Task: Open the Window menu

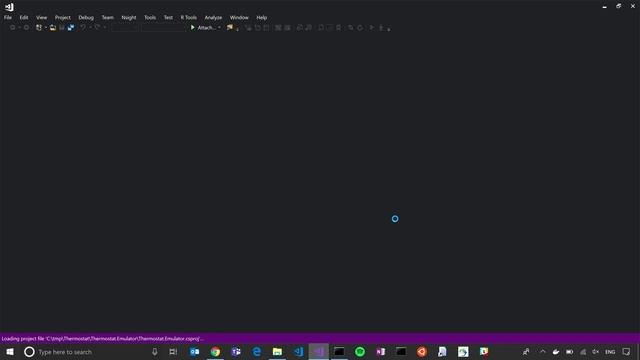Action: (239, 18)
